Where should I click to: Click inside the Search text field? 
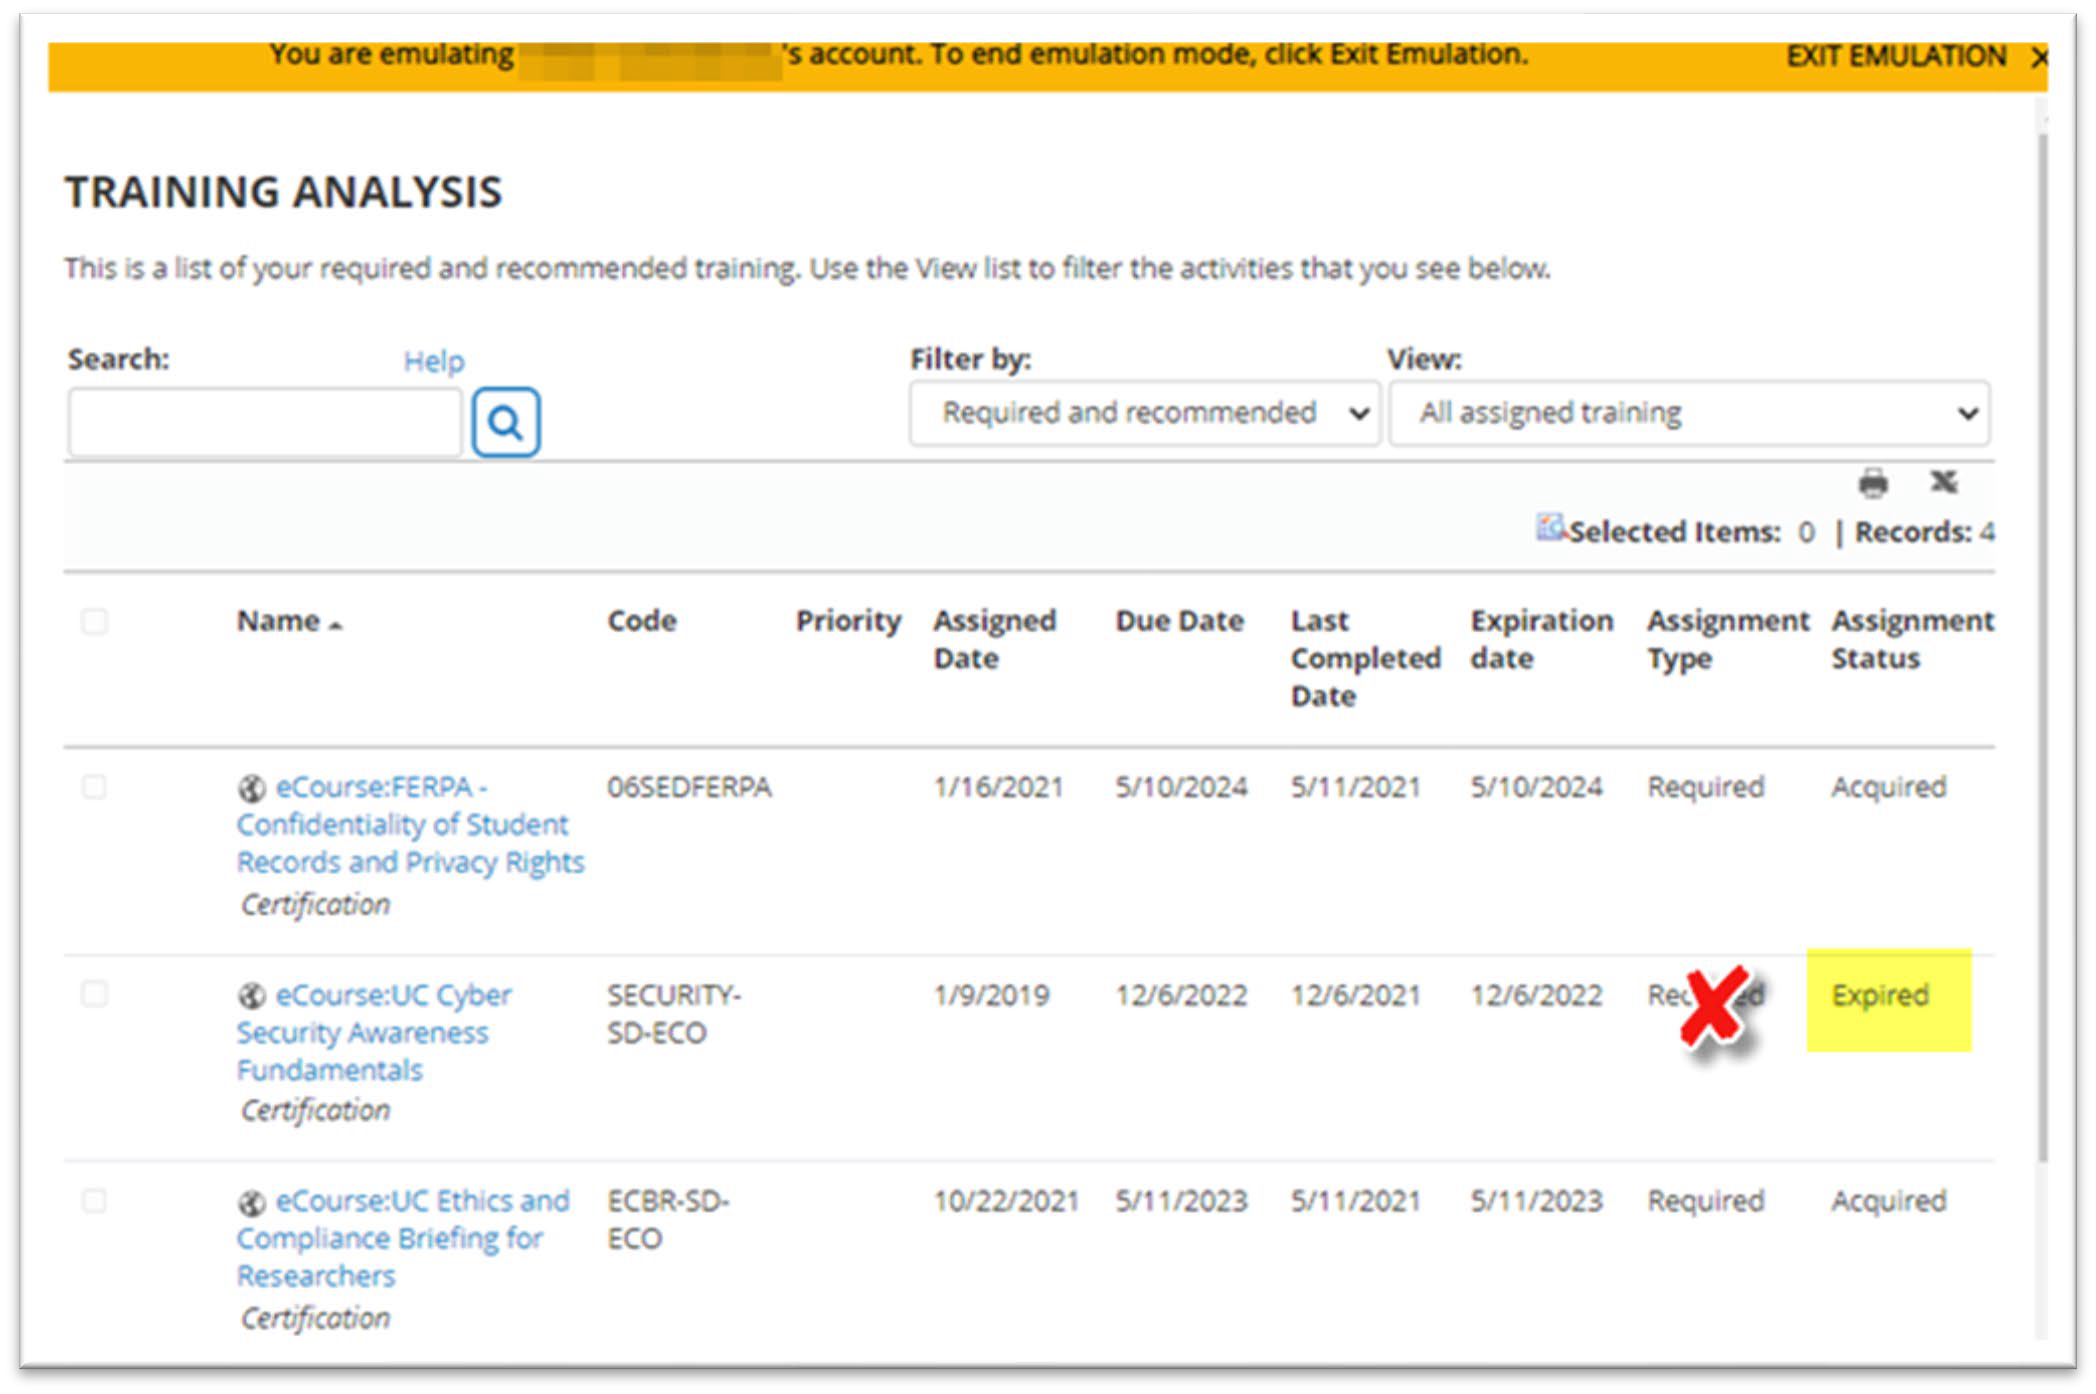(x=265, y=423)
